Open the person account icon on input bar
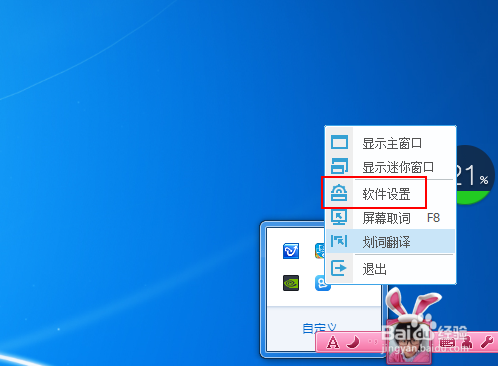The height and width of the screenshot is (366, 498). point(467,342)
